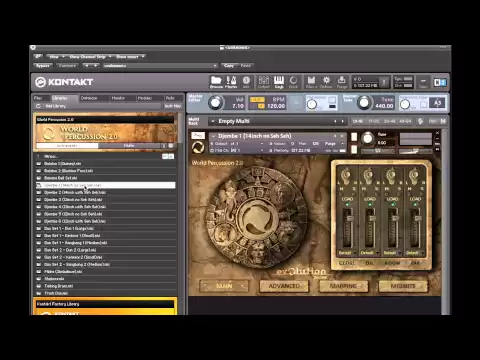480x360 pixels.
Task: Click the Evolution Series instrument logo
Action: [x=198, y=147]
